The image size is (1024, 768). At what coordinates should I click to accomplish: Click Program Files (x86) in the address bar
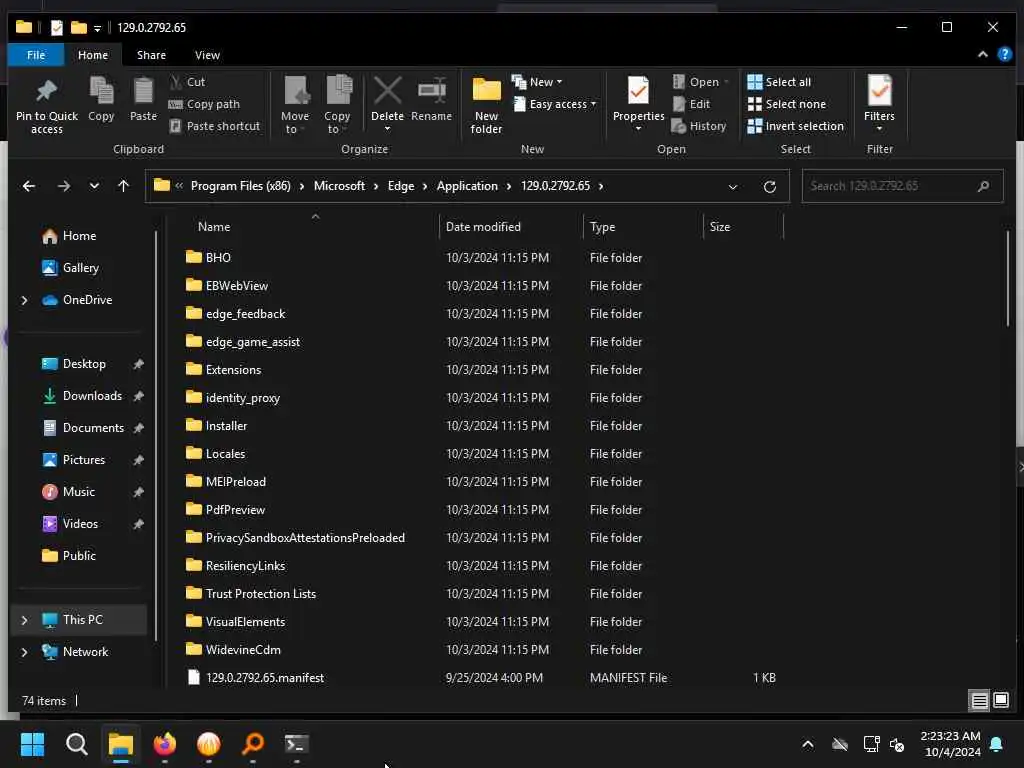click(240, 186)
